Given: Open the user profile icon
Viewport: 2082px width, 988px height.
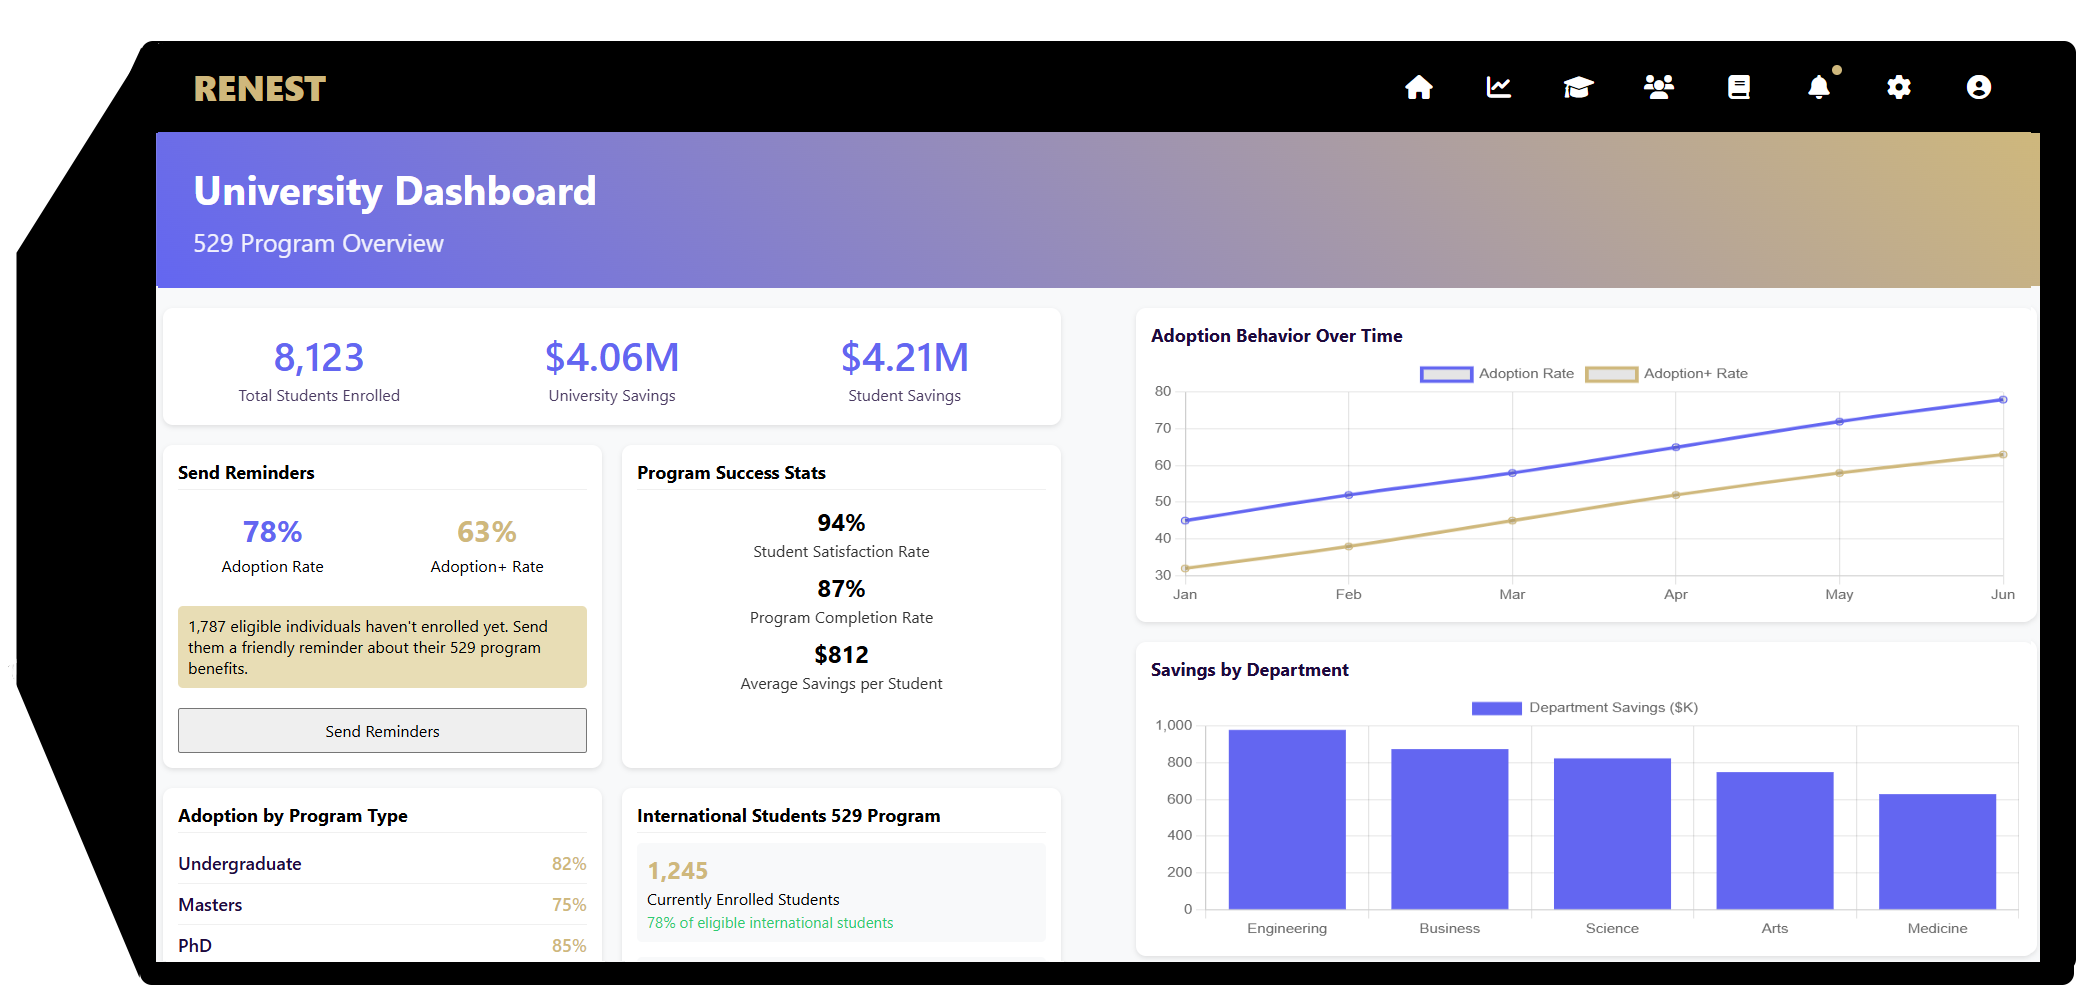Looking at the screenshot, I should pos(1978,88).
